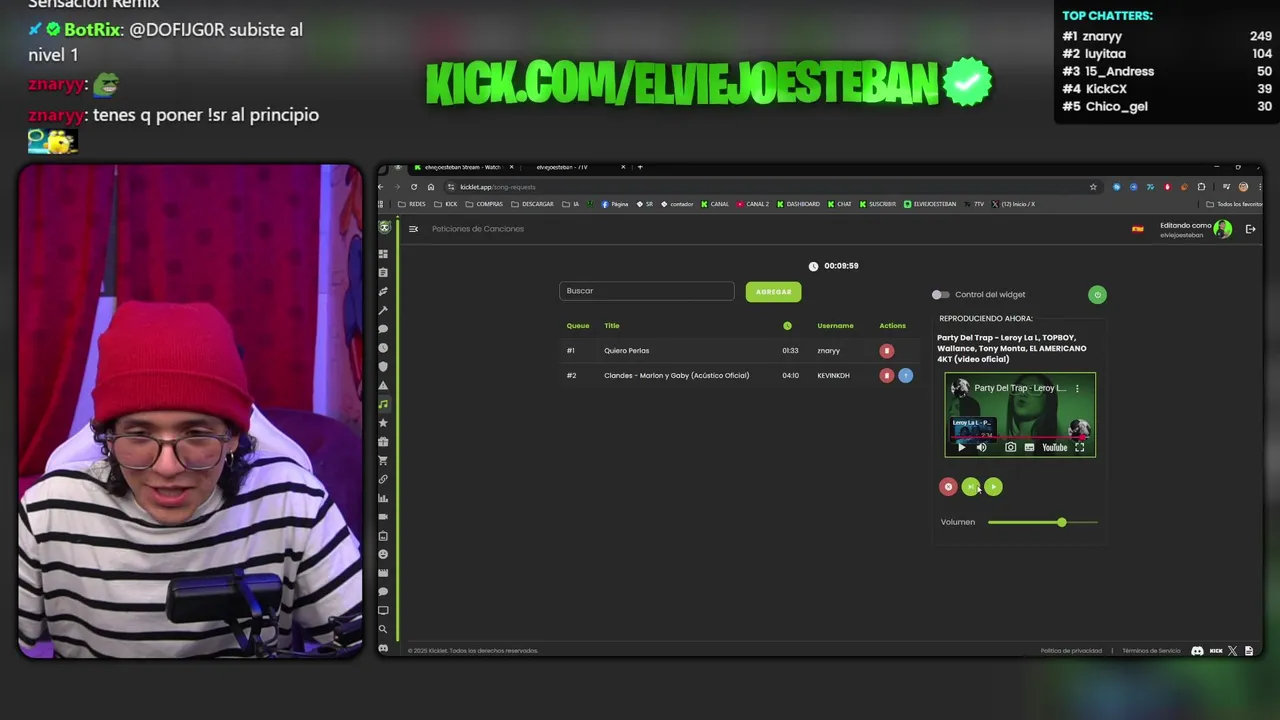Delete the Quiero Perlas song request

(x=886, y=351)
